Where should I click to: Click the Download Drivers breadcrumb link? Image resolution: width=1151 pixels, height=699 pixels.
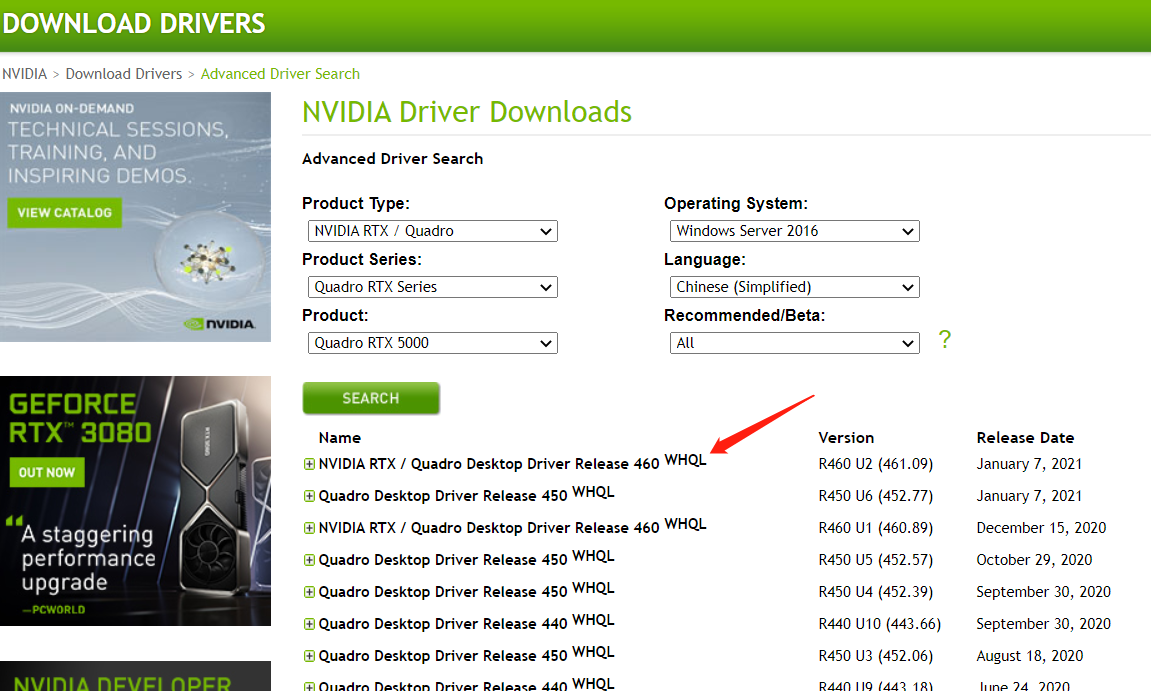tap(123, 74)
